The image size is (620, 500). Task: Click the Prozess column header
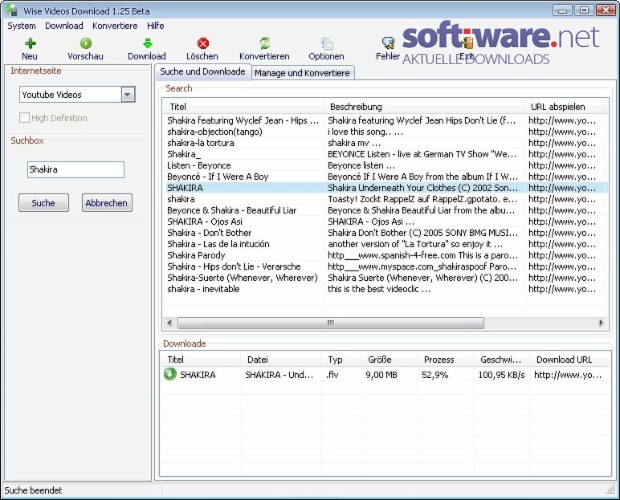pos(445,359)
